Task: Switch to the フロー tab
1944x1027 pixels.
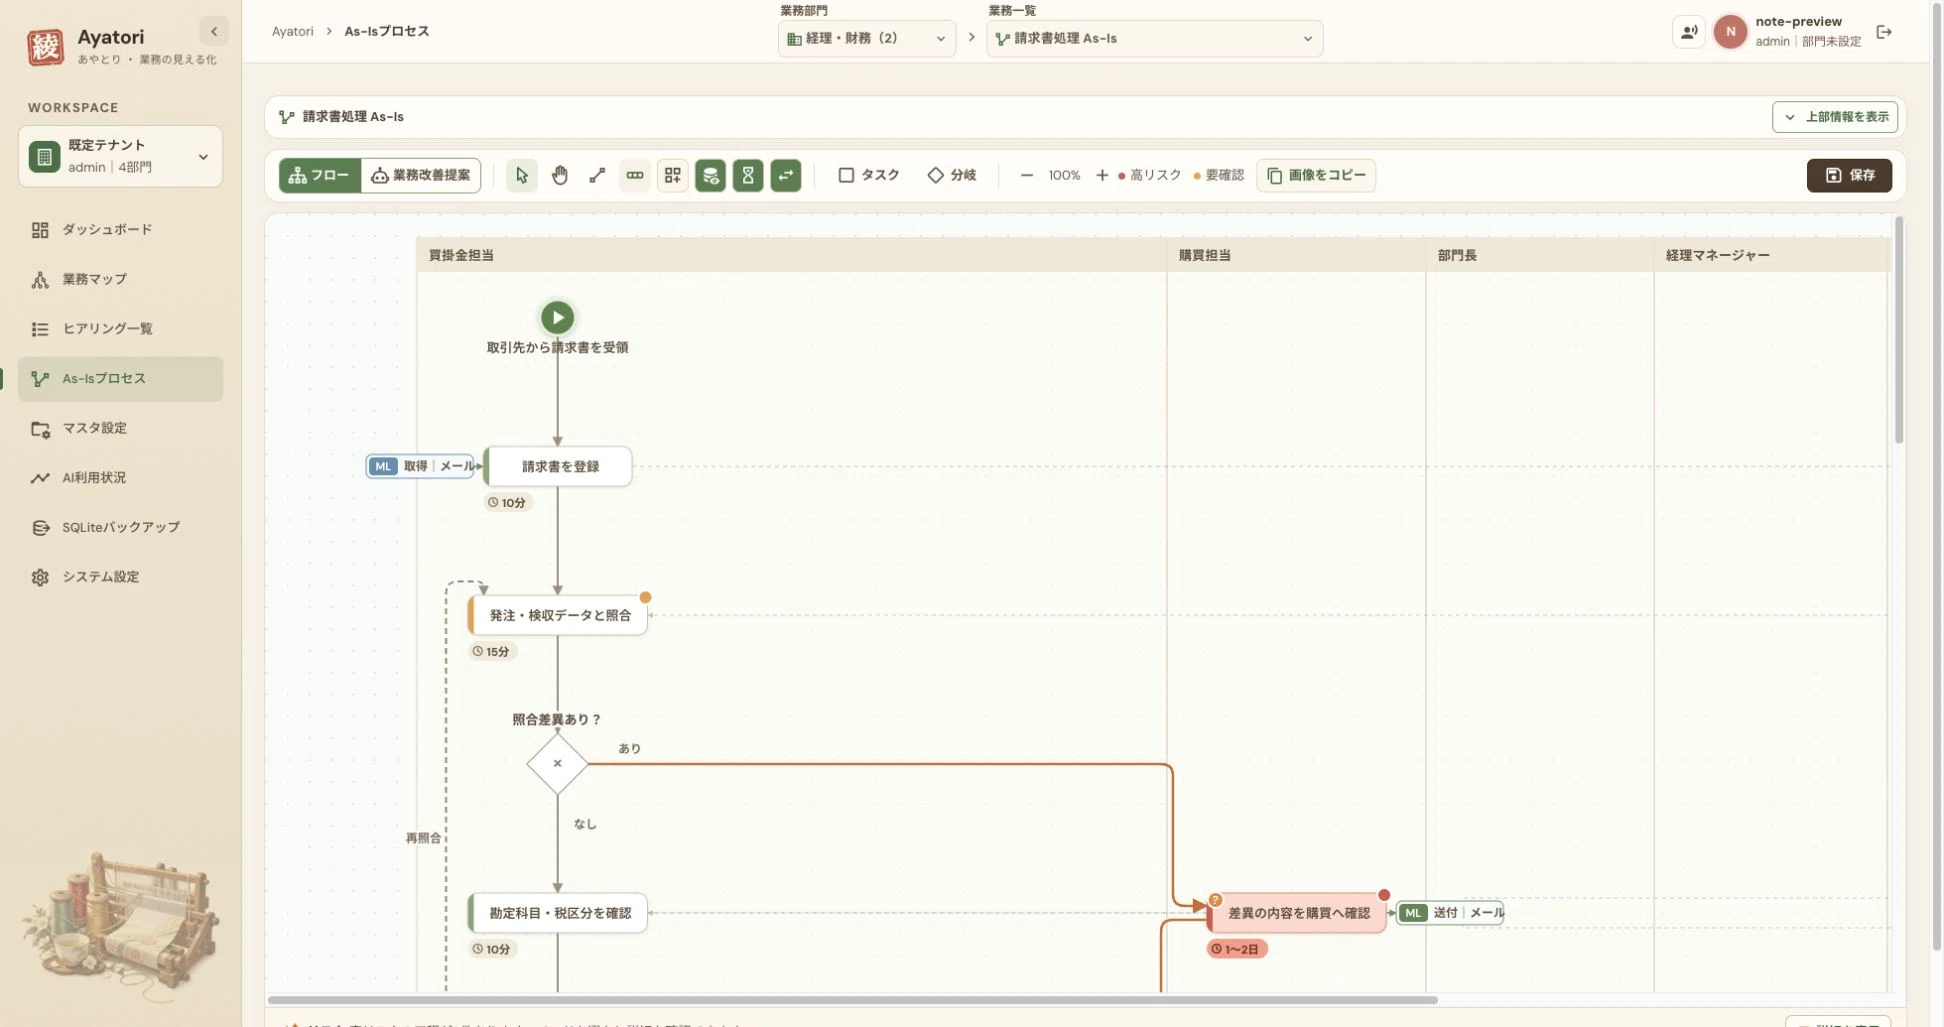Action: coord(320,175)
